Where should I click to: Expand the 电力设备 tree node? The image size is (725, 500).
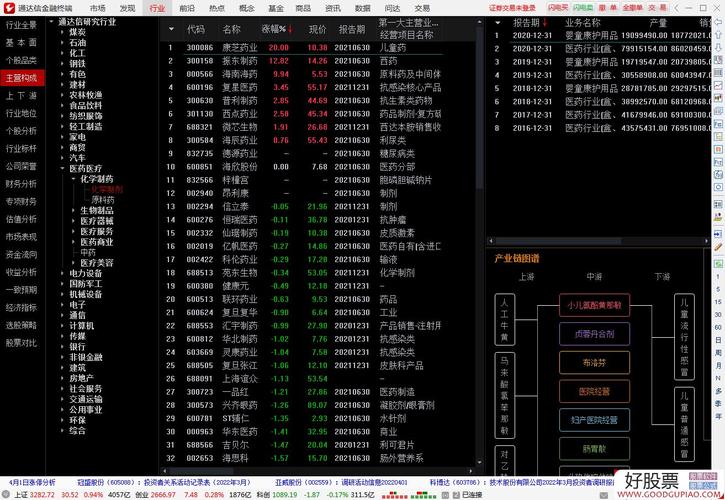coord(62,273)
